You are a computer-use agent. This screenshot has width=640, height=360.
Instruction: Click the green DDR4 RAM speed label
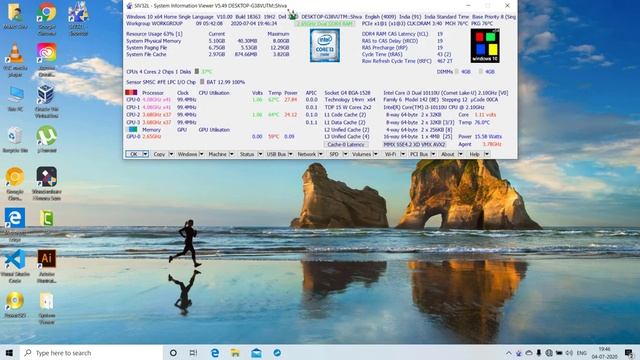(x=325, y=24)
